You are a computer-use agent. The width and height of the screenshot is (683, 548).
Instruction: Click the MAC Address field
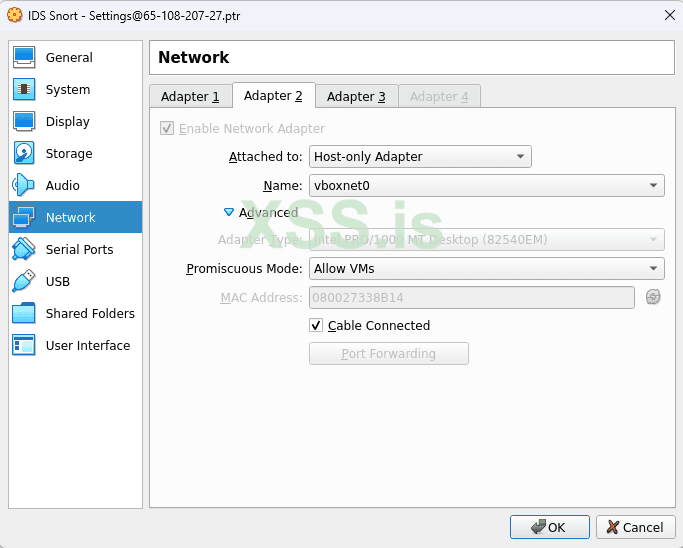tap(472, 298)
